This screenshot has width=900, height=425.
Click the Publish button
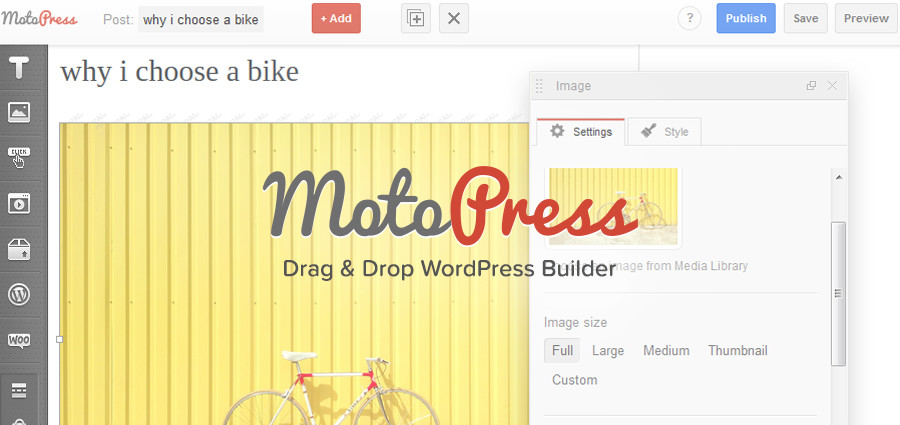click(746, 18)
